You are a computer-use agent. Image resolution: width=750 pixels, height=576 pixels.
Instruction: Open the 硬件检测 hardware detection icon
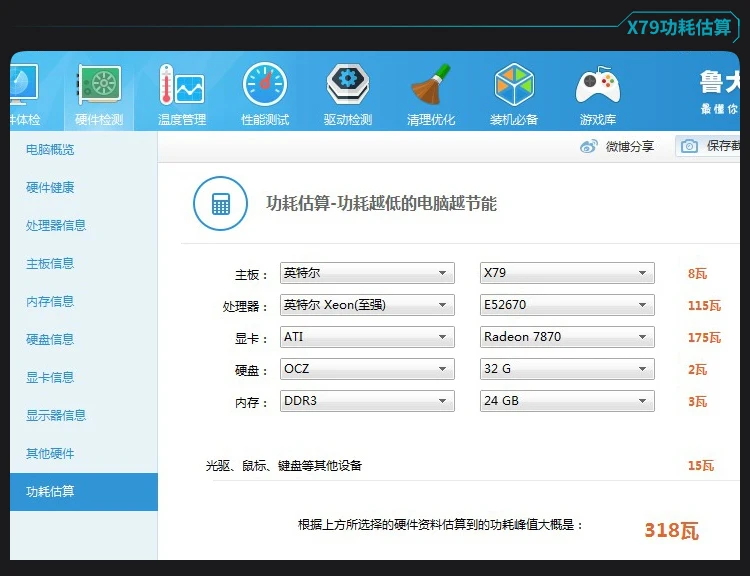(x=99, y=84)
